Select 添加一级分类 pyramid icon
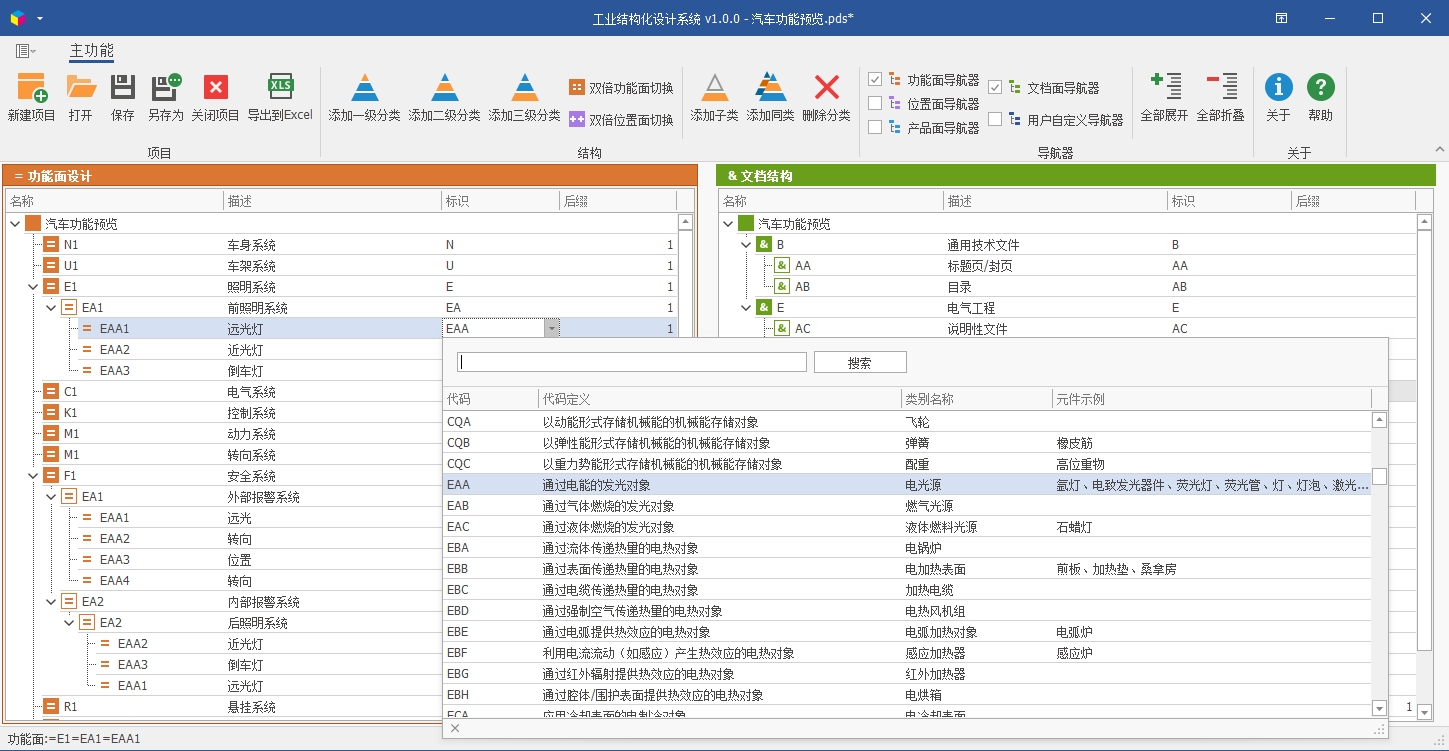Image resolution: width=1449 pixels, height=751 pixels. point(364,89)
